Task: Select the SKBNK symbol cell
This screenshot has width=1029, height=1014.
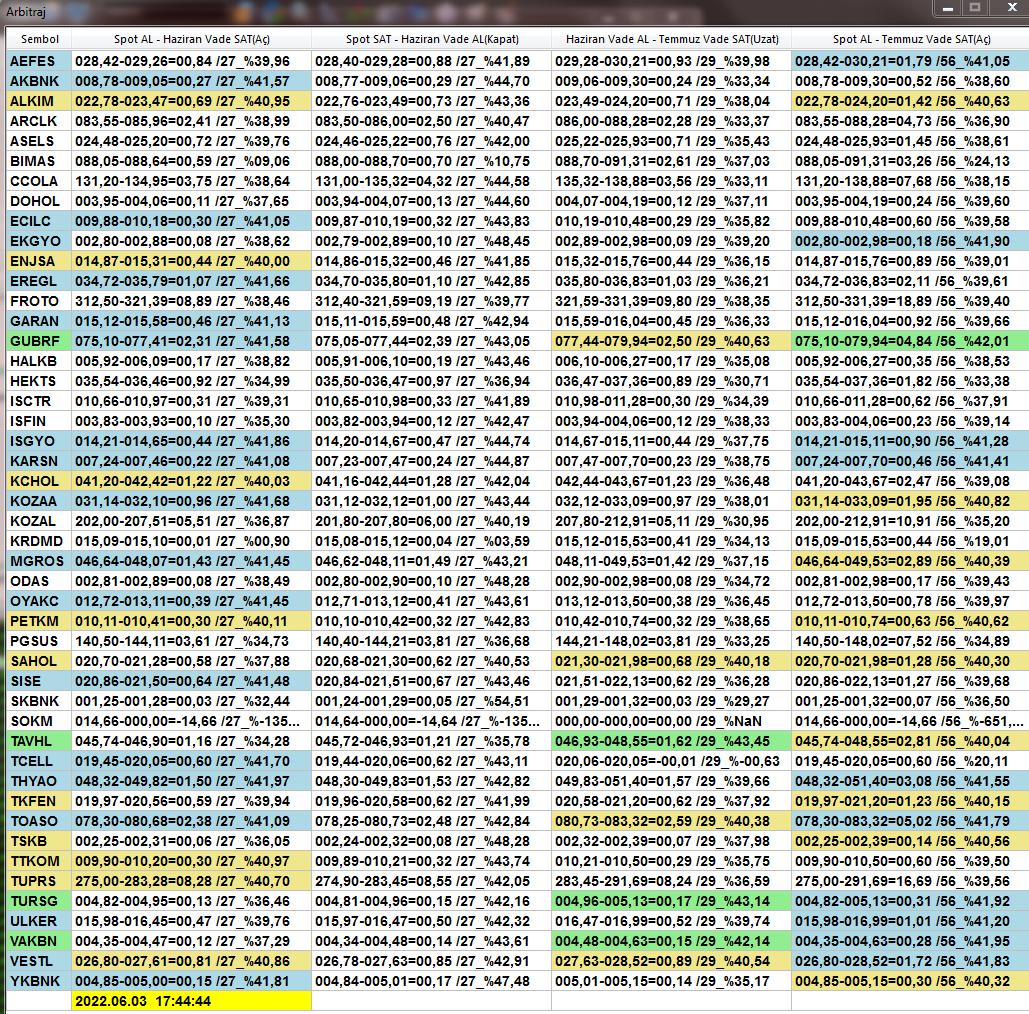Action: pyautogui.click(x=39, y=702)
